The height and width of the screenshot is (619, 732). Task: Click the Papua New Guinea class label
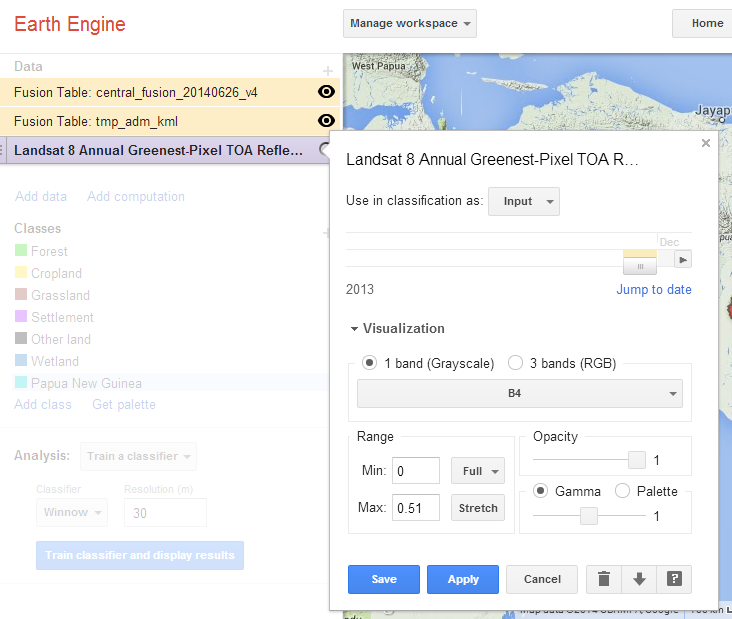(86, 383)
